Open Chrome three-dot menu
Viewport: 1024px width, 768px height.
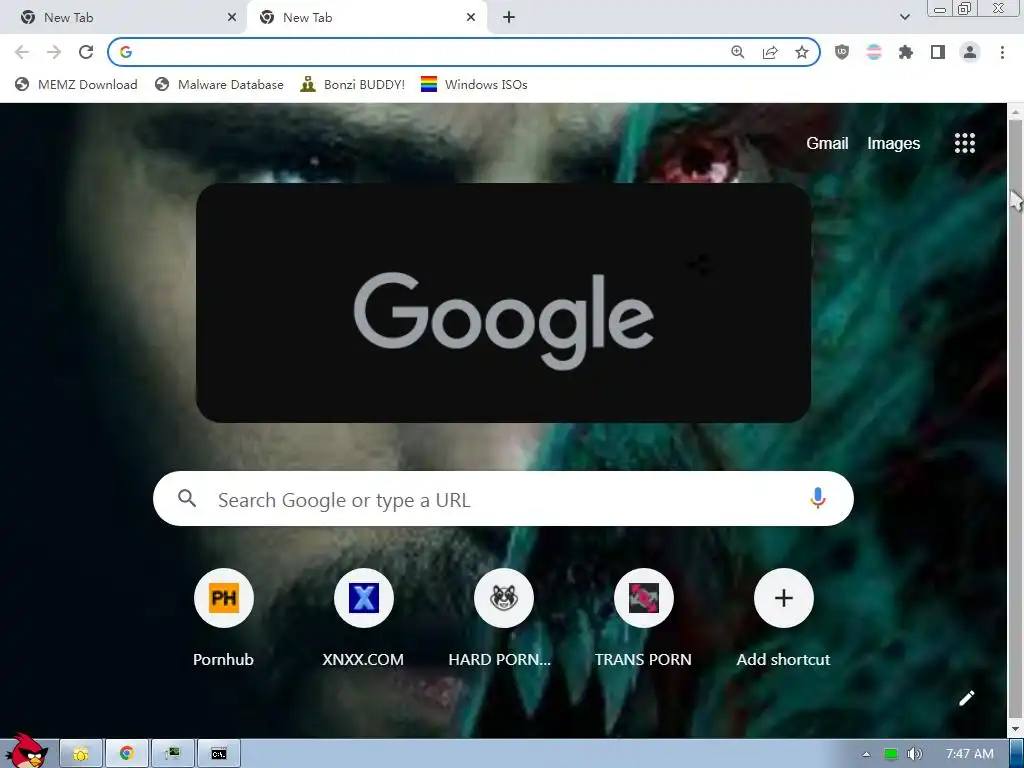tap(1002, 52)
